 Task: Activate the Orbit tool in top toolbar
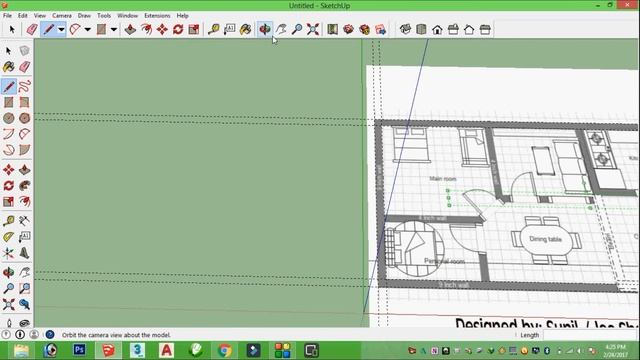tap(265, 29)
